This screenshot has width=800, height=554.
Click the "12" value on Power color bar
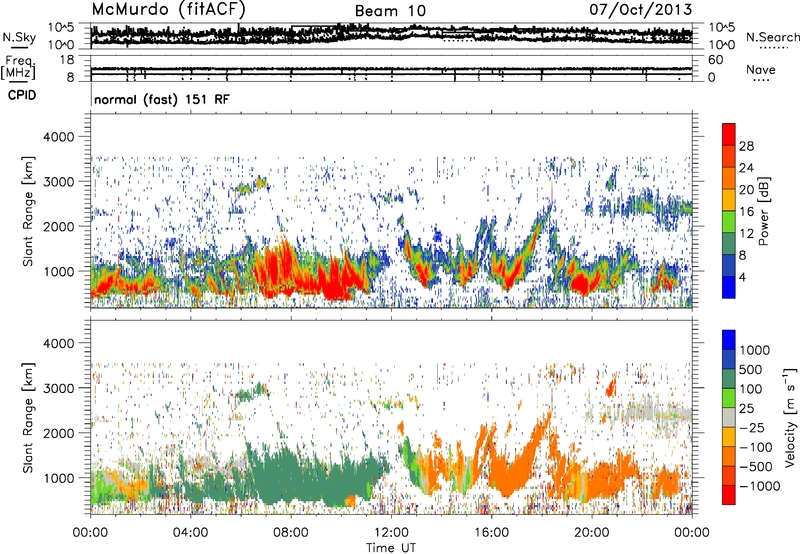tap(746, 234)
